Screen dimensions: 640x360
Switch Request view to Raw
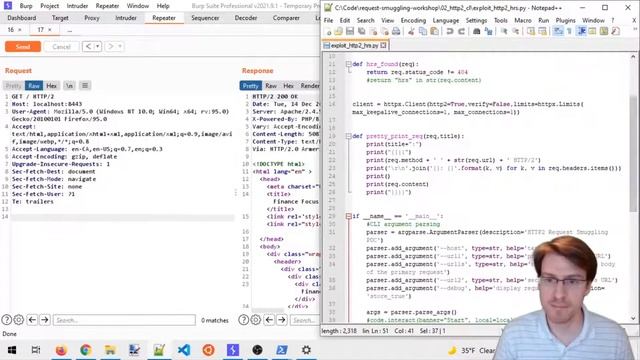pyautogui.click(x=34, y=86)
